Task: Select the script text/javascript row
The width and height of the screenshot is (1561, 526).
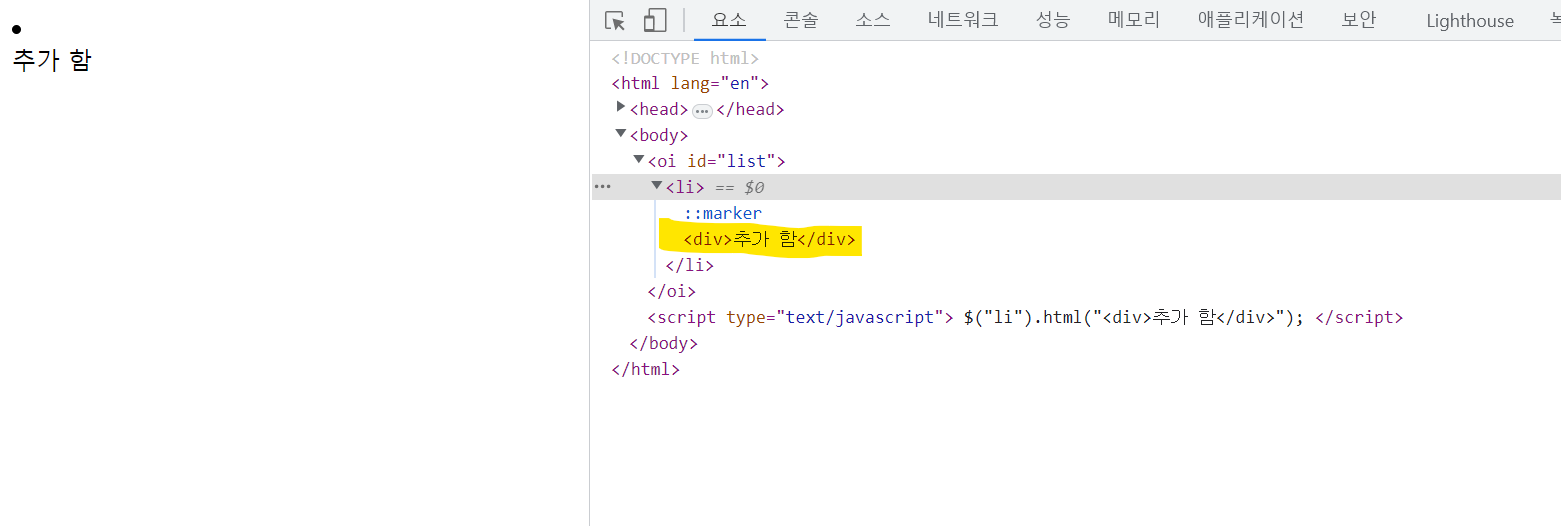Action: tap(1025, 317)
